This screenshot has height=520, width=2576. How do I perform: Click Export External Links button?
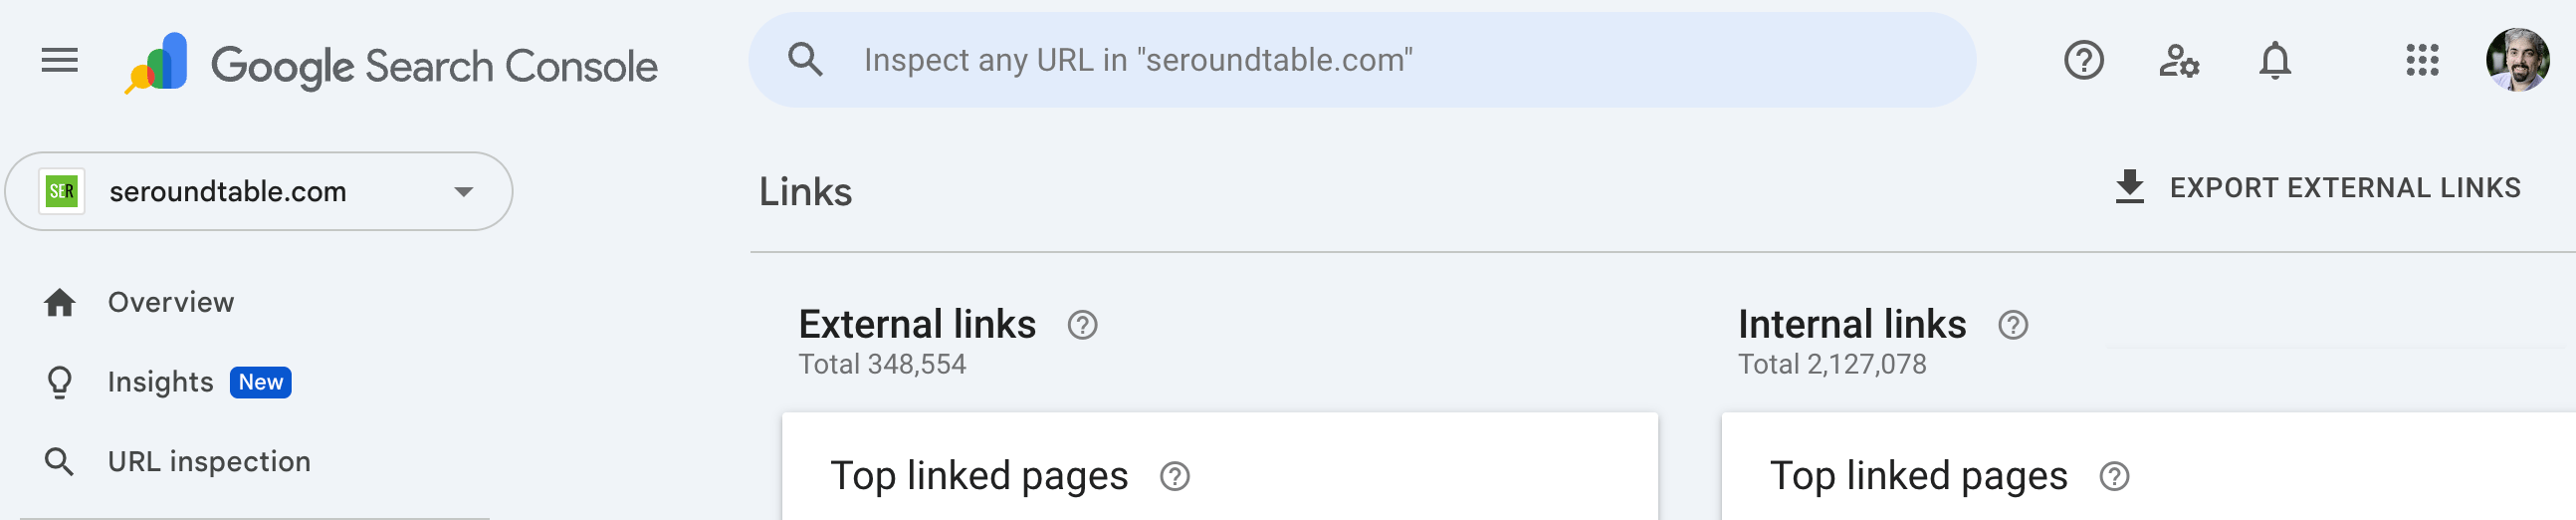point(2318,188)
